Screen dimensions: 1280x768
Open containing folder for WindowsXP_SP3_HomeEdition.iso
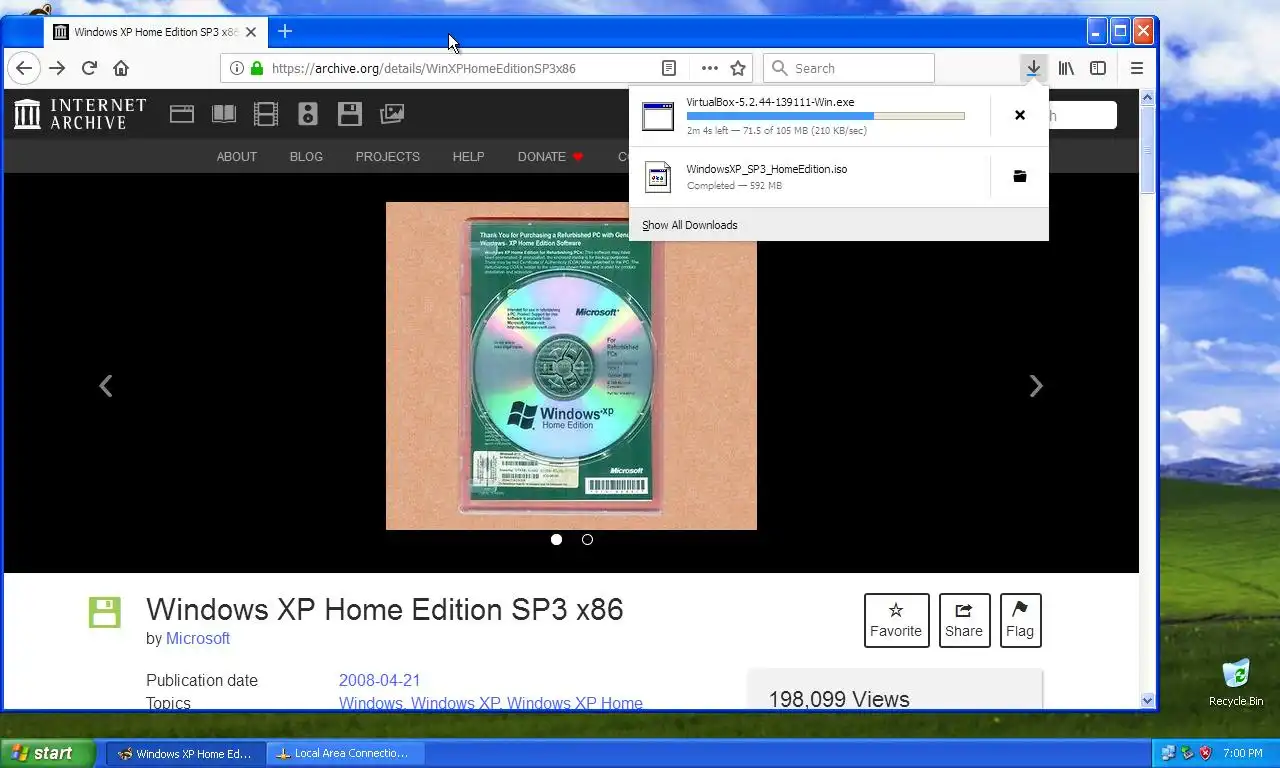click(x=1020, y=176)
